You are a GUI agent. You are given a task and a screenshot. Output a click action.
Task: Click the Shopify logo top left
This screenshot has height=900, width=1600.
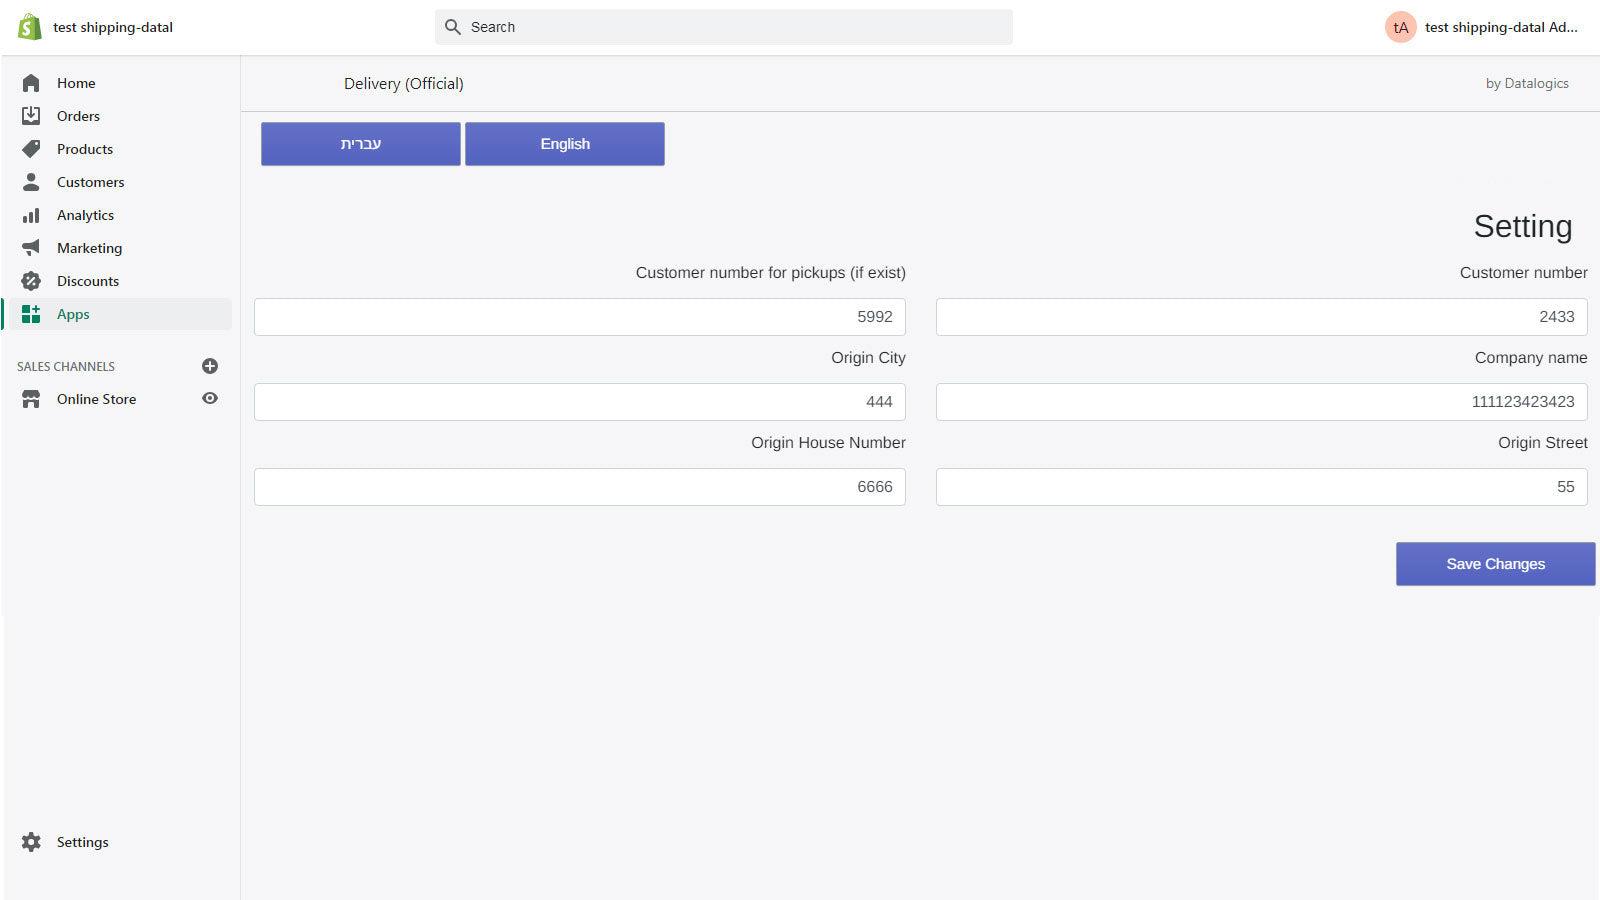point(28,26)
